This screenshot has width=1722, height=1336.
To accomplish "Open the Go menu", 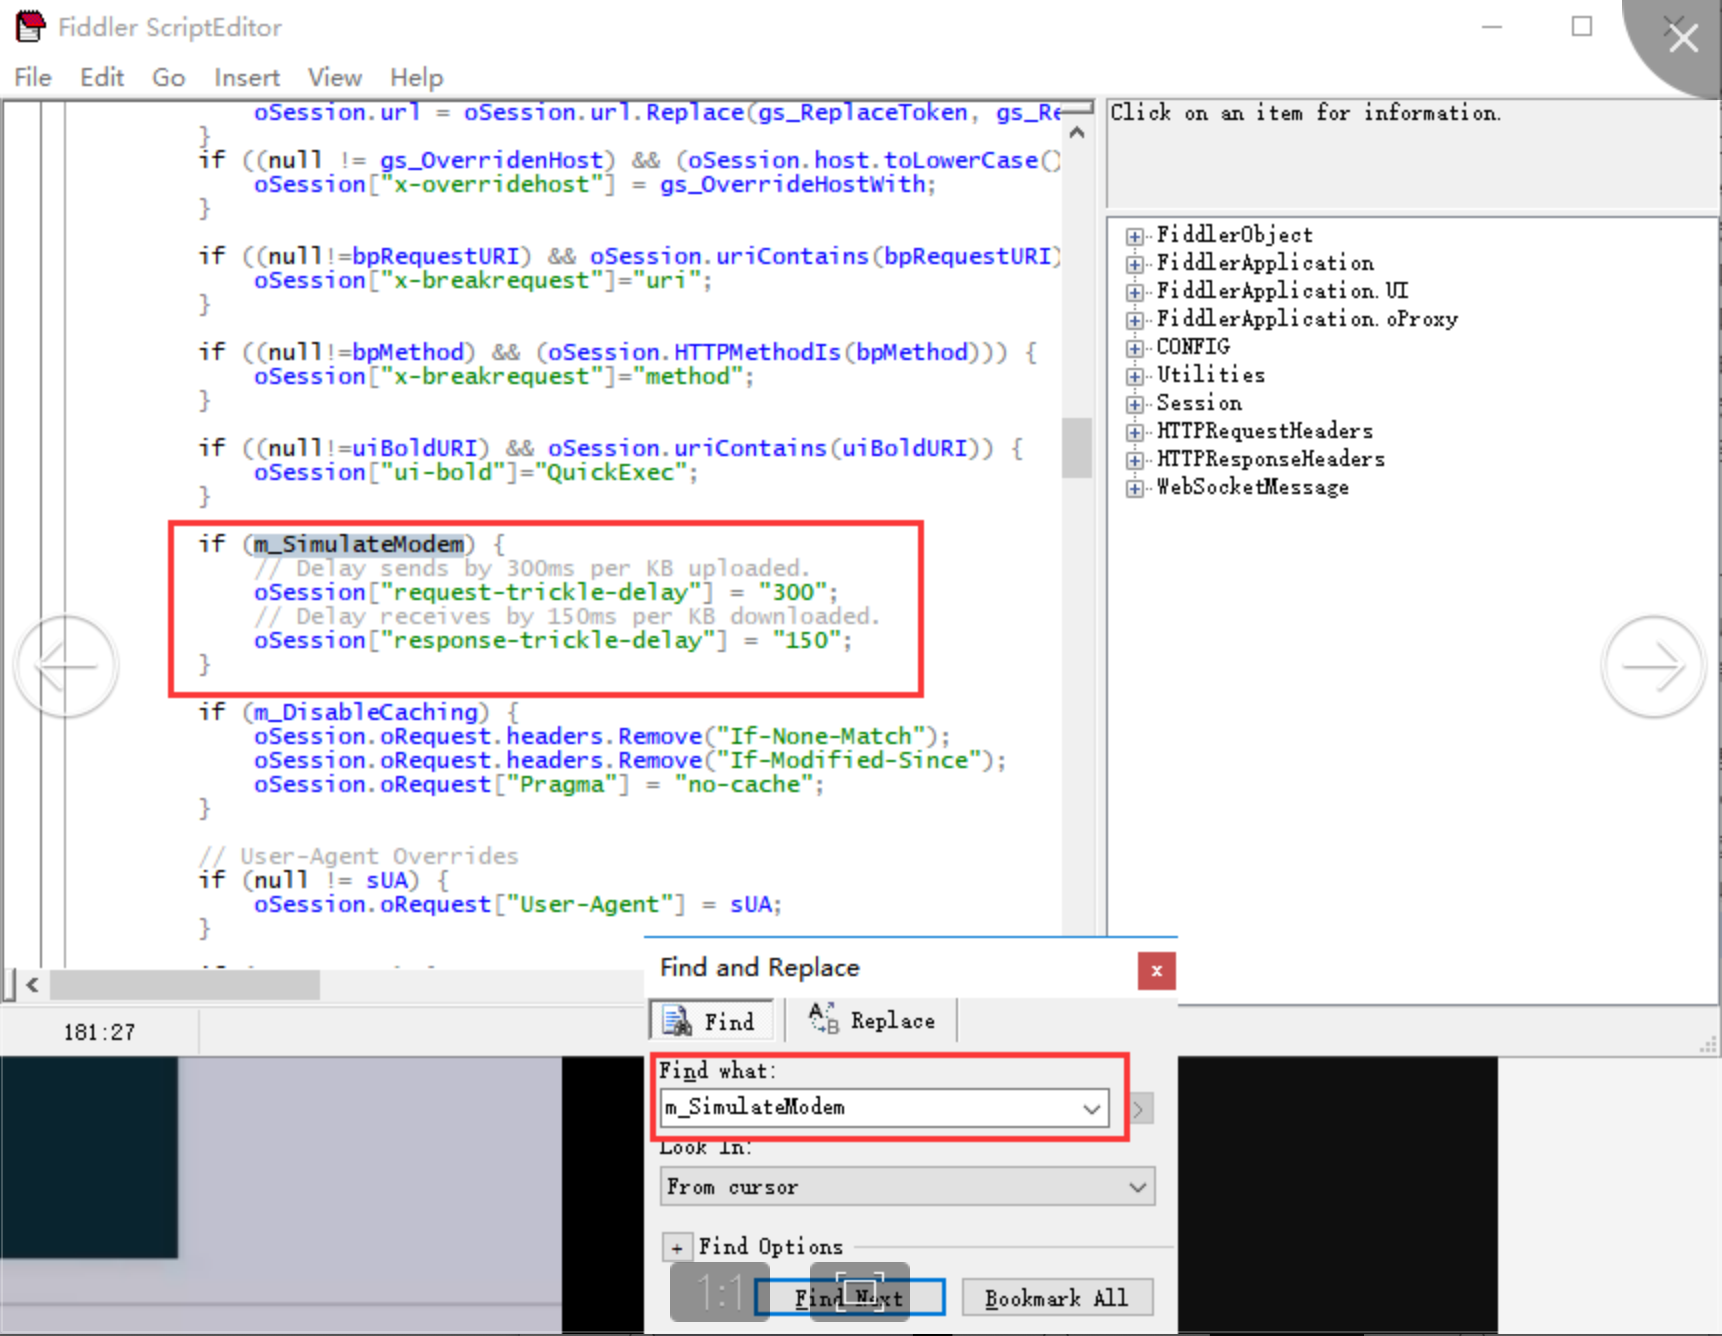I will click(168, 77).
